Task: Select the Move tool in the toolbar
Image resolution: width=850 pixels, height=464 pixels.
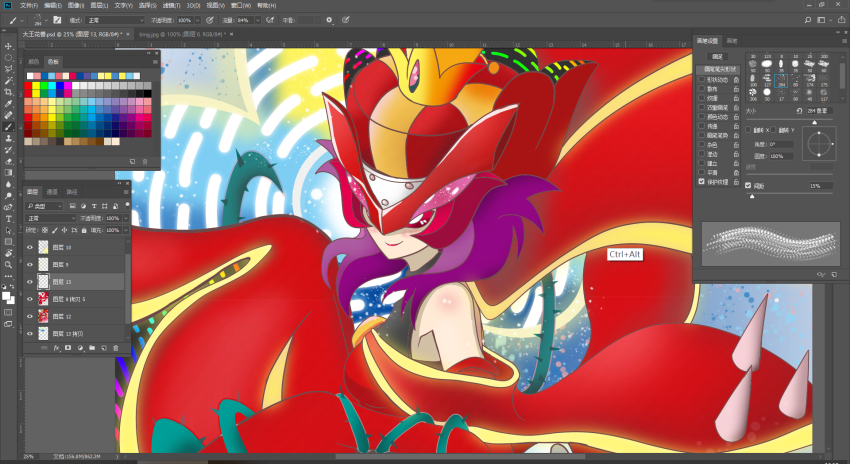Action: 8,46
